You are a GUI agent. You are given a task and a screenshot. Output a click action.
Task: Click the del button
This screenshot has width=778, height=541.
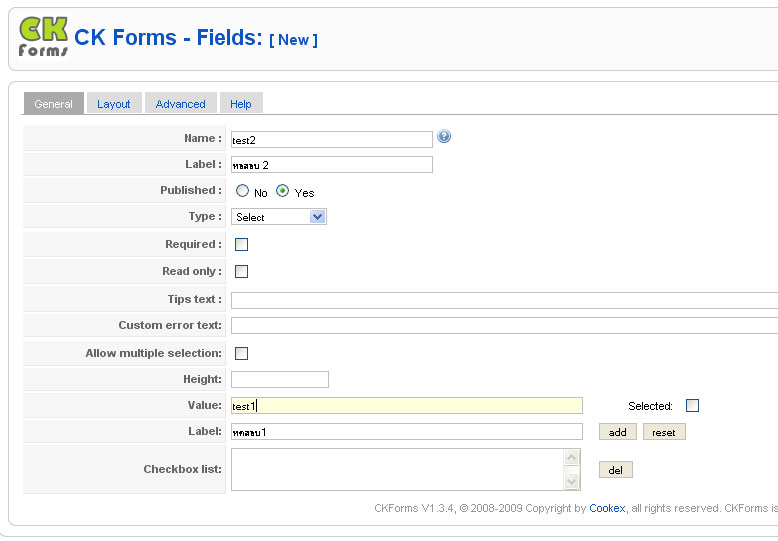pyautogui.click(x=616, y=470)
